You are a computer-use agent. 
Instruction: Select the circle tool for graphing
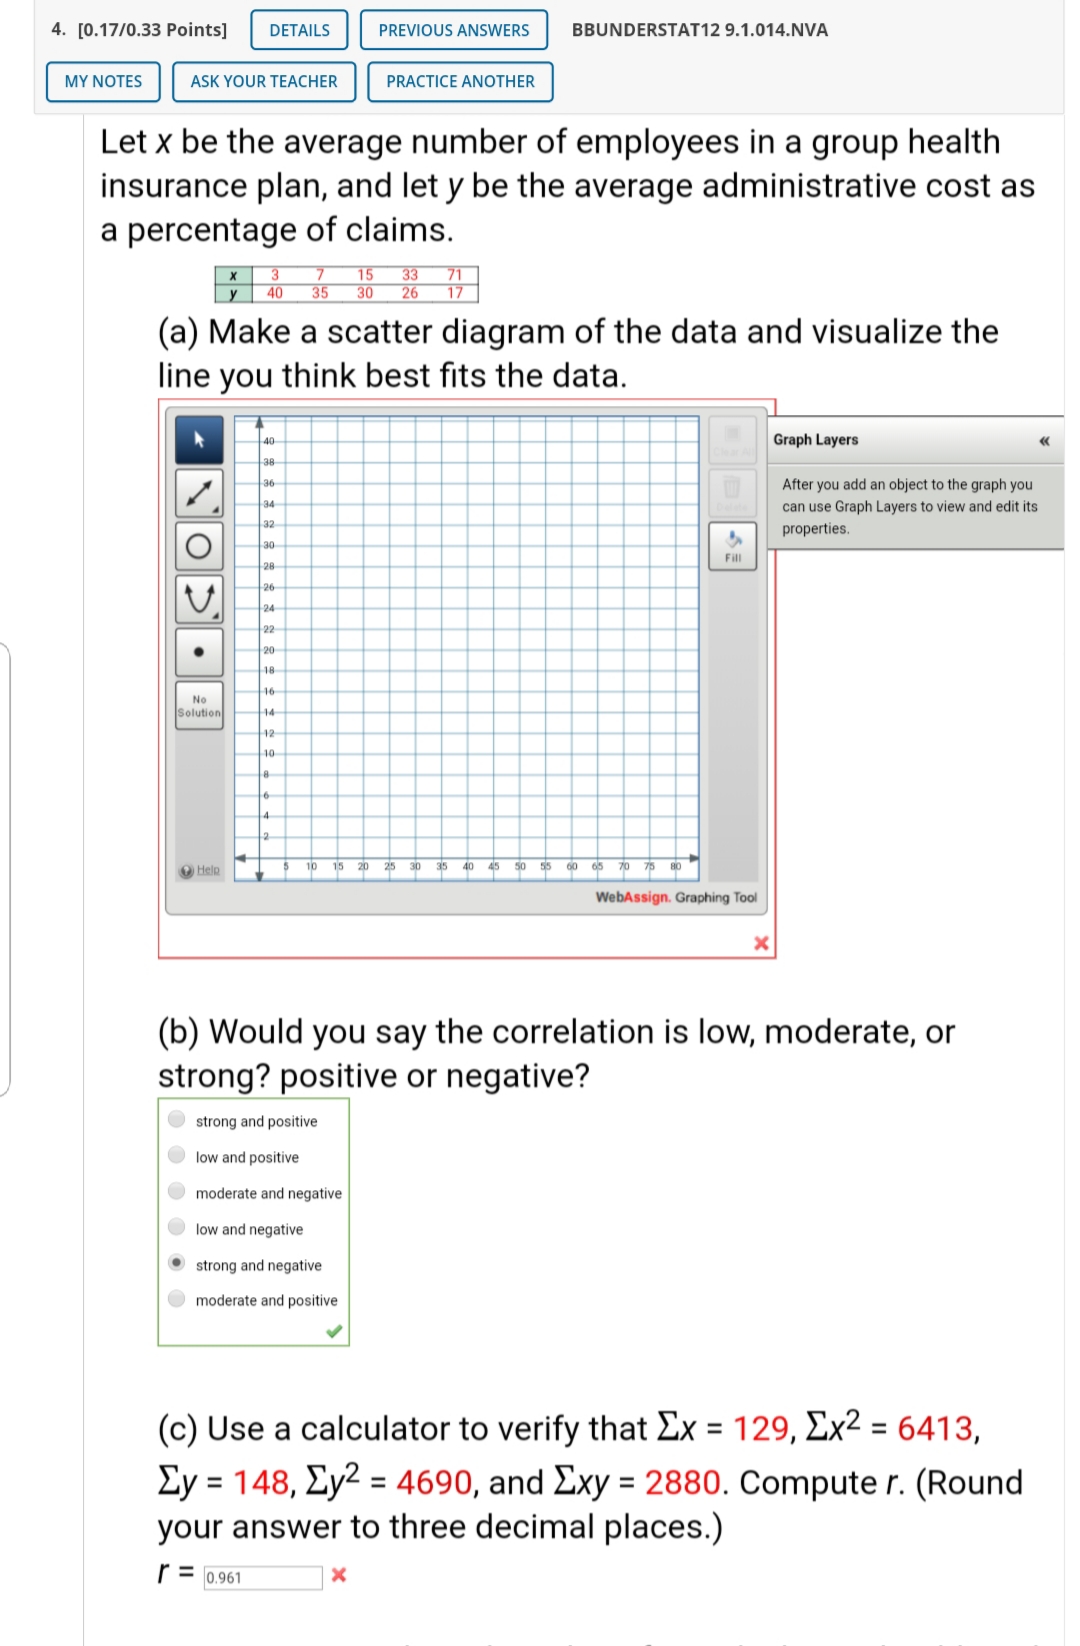[x=199, y=545]
